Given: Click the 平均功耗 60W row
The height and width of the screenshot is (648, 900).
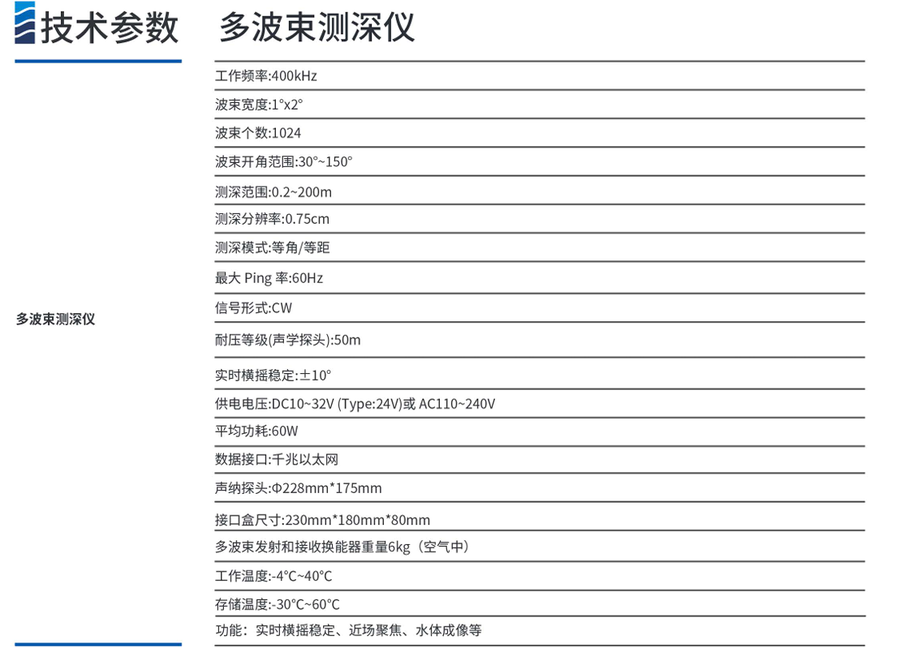Looking at the screenshot, I should (x=257, y=431).
